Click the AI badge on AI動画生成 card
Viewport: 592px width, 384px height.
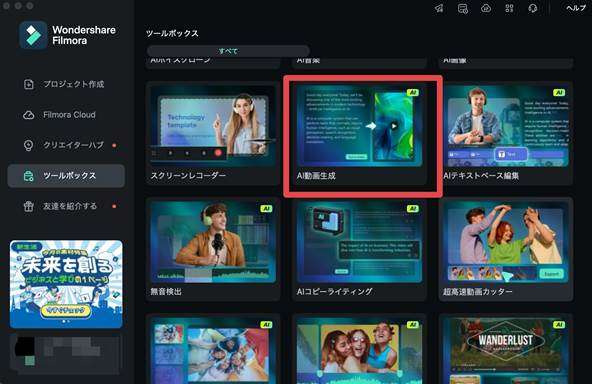(413, 93)
